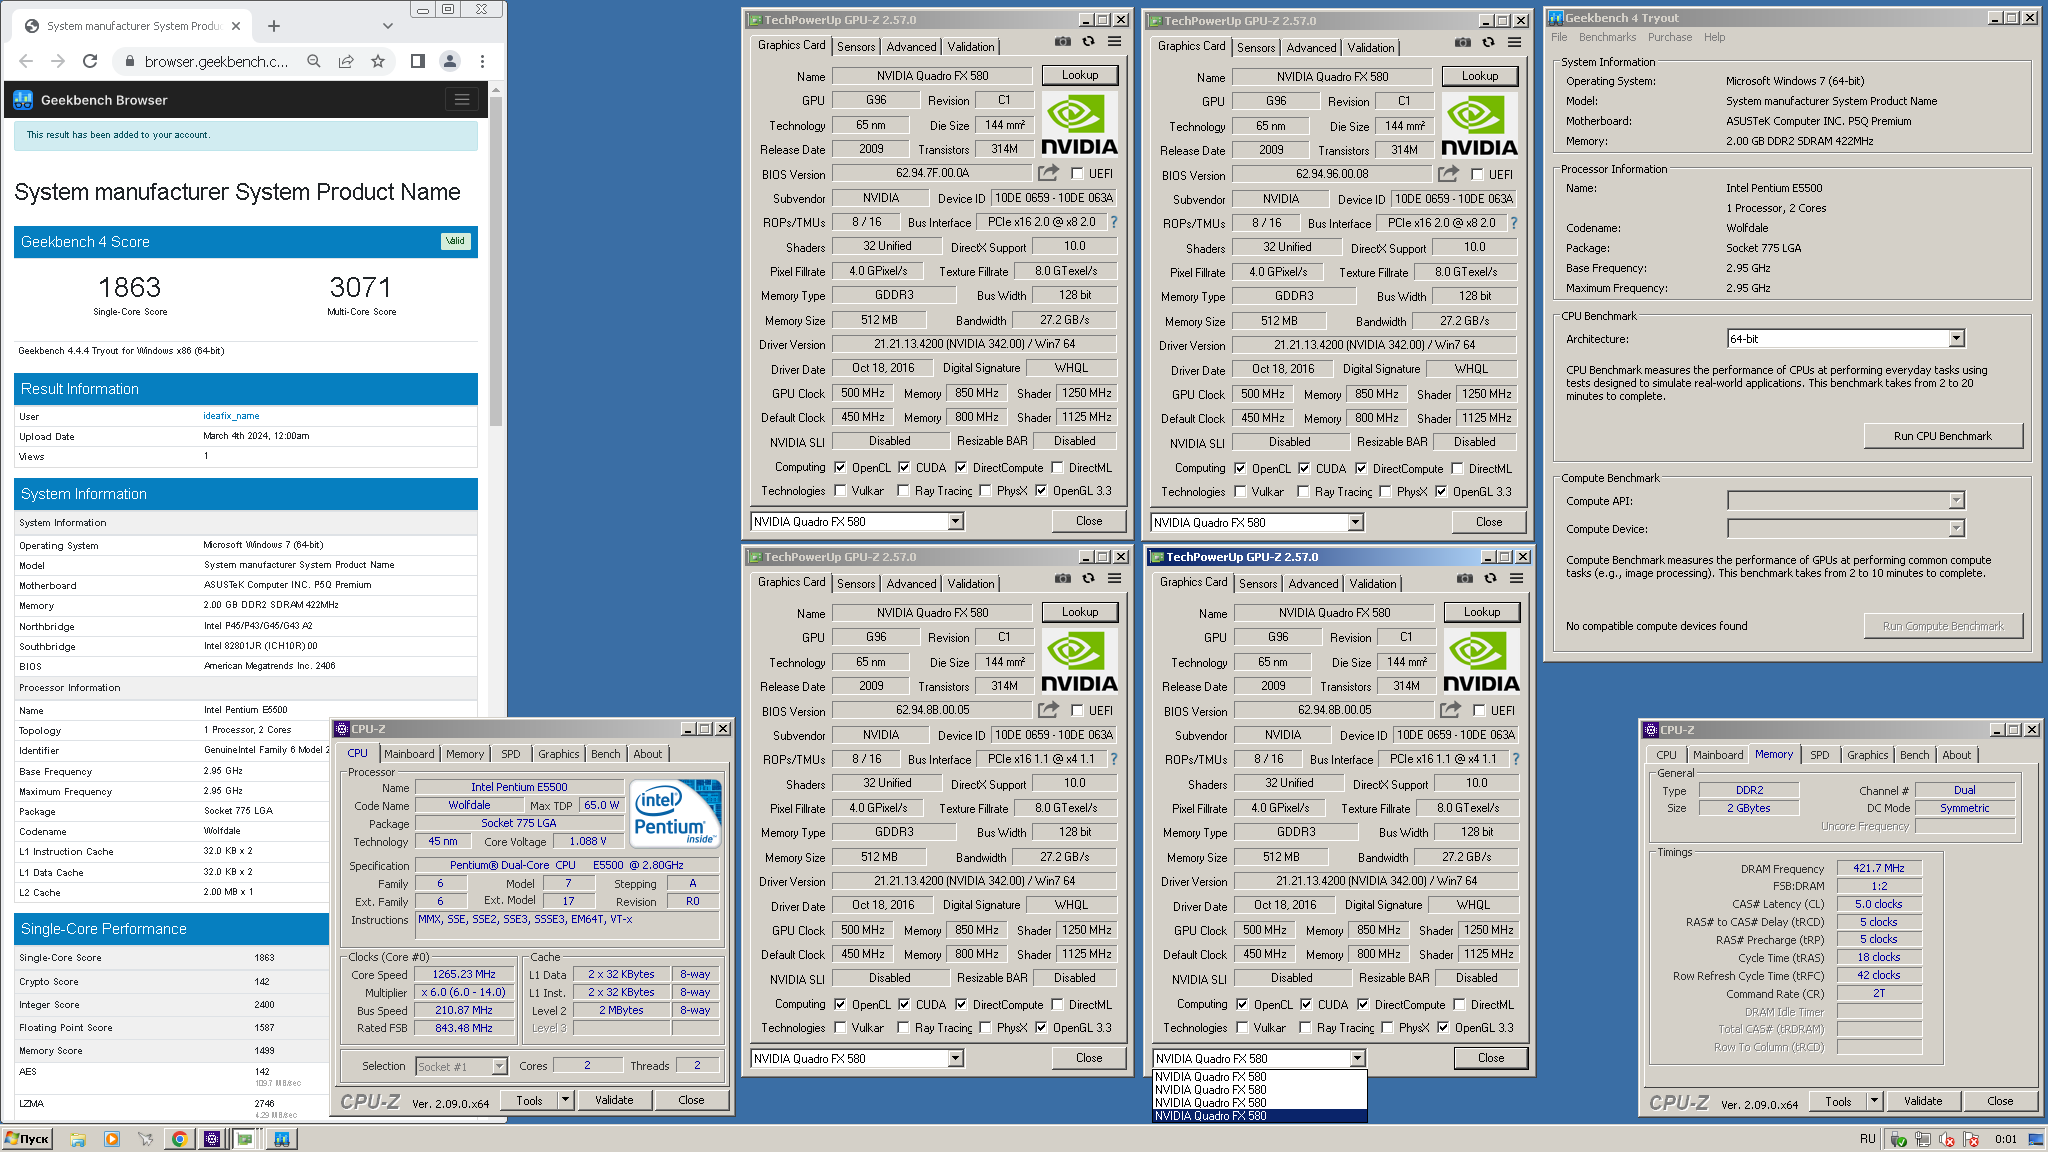Toggle Ray Tracing checkbox in active GPU-Z window
The image size is (2048, 1152).
coord(1305,1027)
